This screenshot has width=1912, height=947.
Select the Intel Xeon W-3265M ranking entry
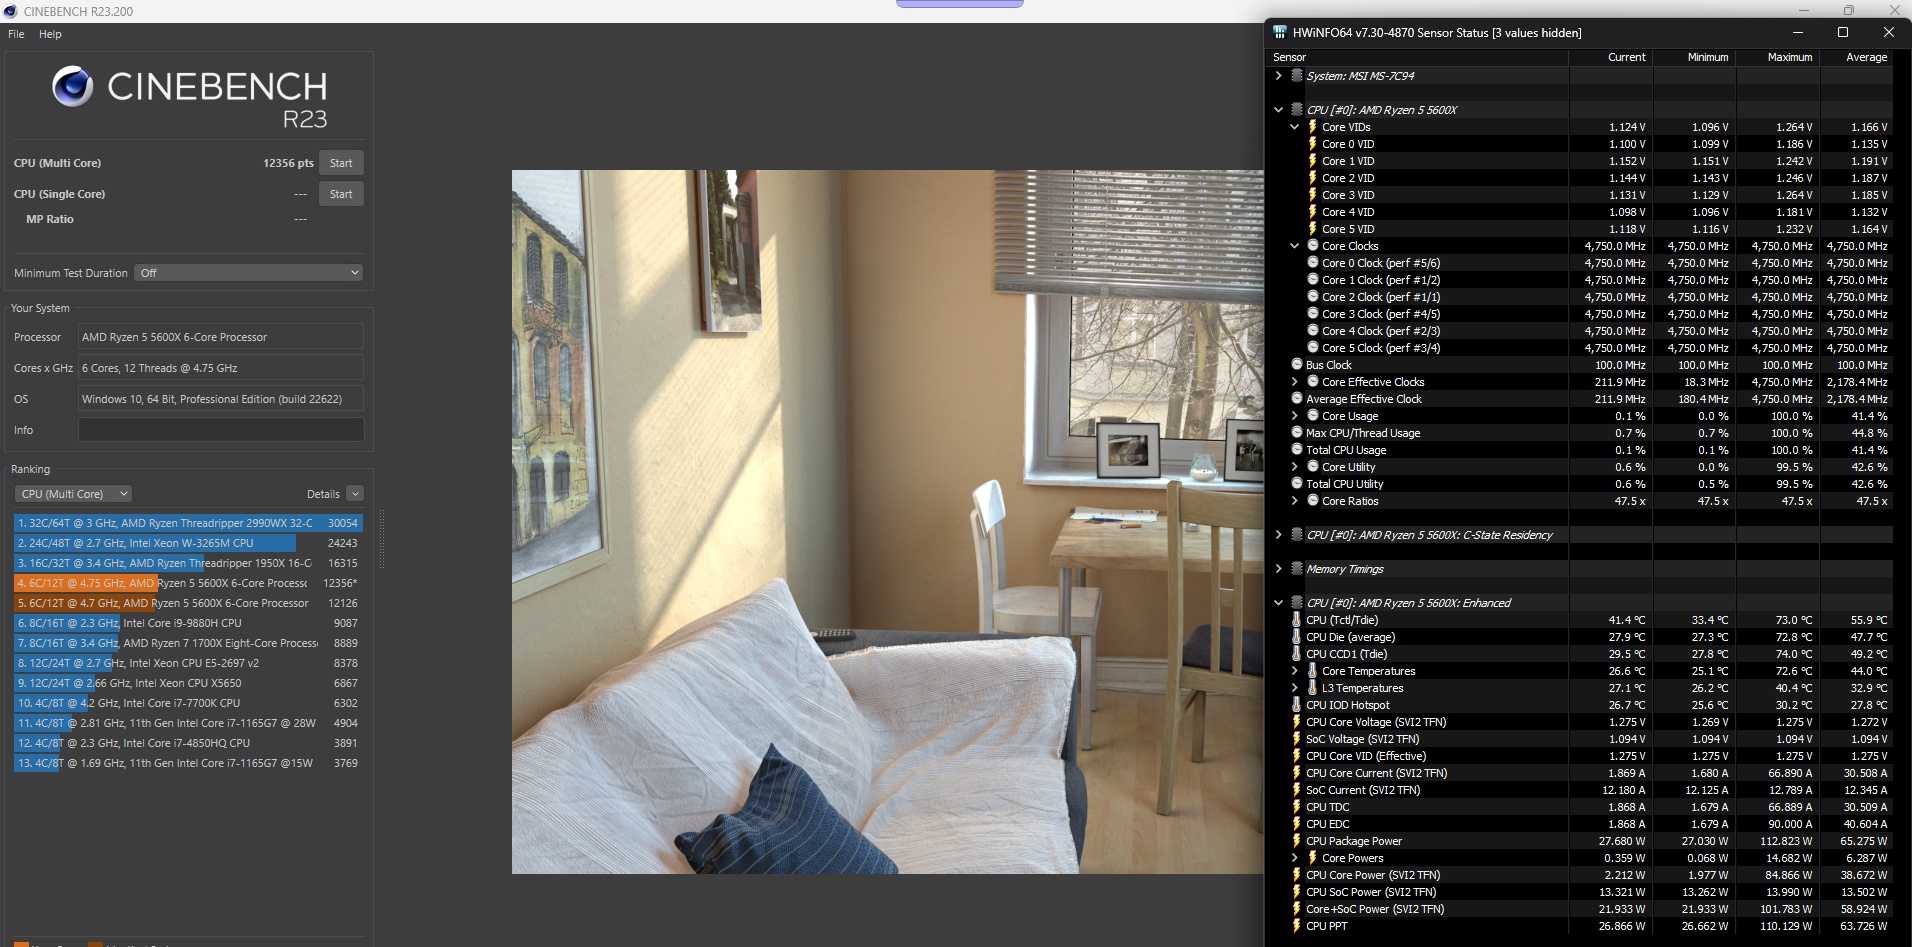pos(188,543)
